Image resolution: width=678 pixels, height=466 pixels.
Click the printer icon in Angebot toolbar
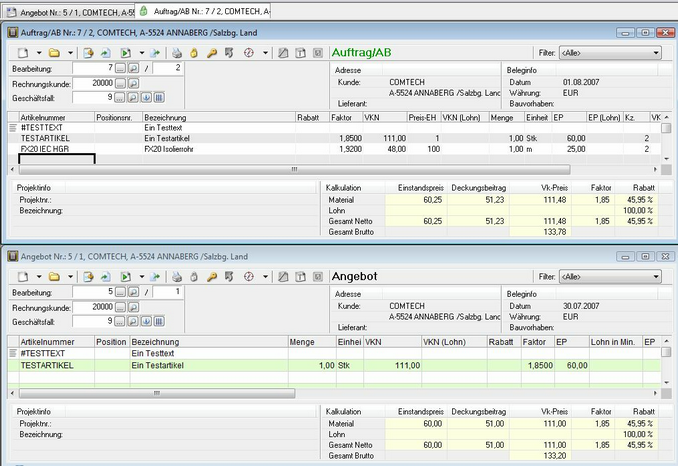tap(176, 277)
